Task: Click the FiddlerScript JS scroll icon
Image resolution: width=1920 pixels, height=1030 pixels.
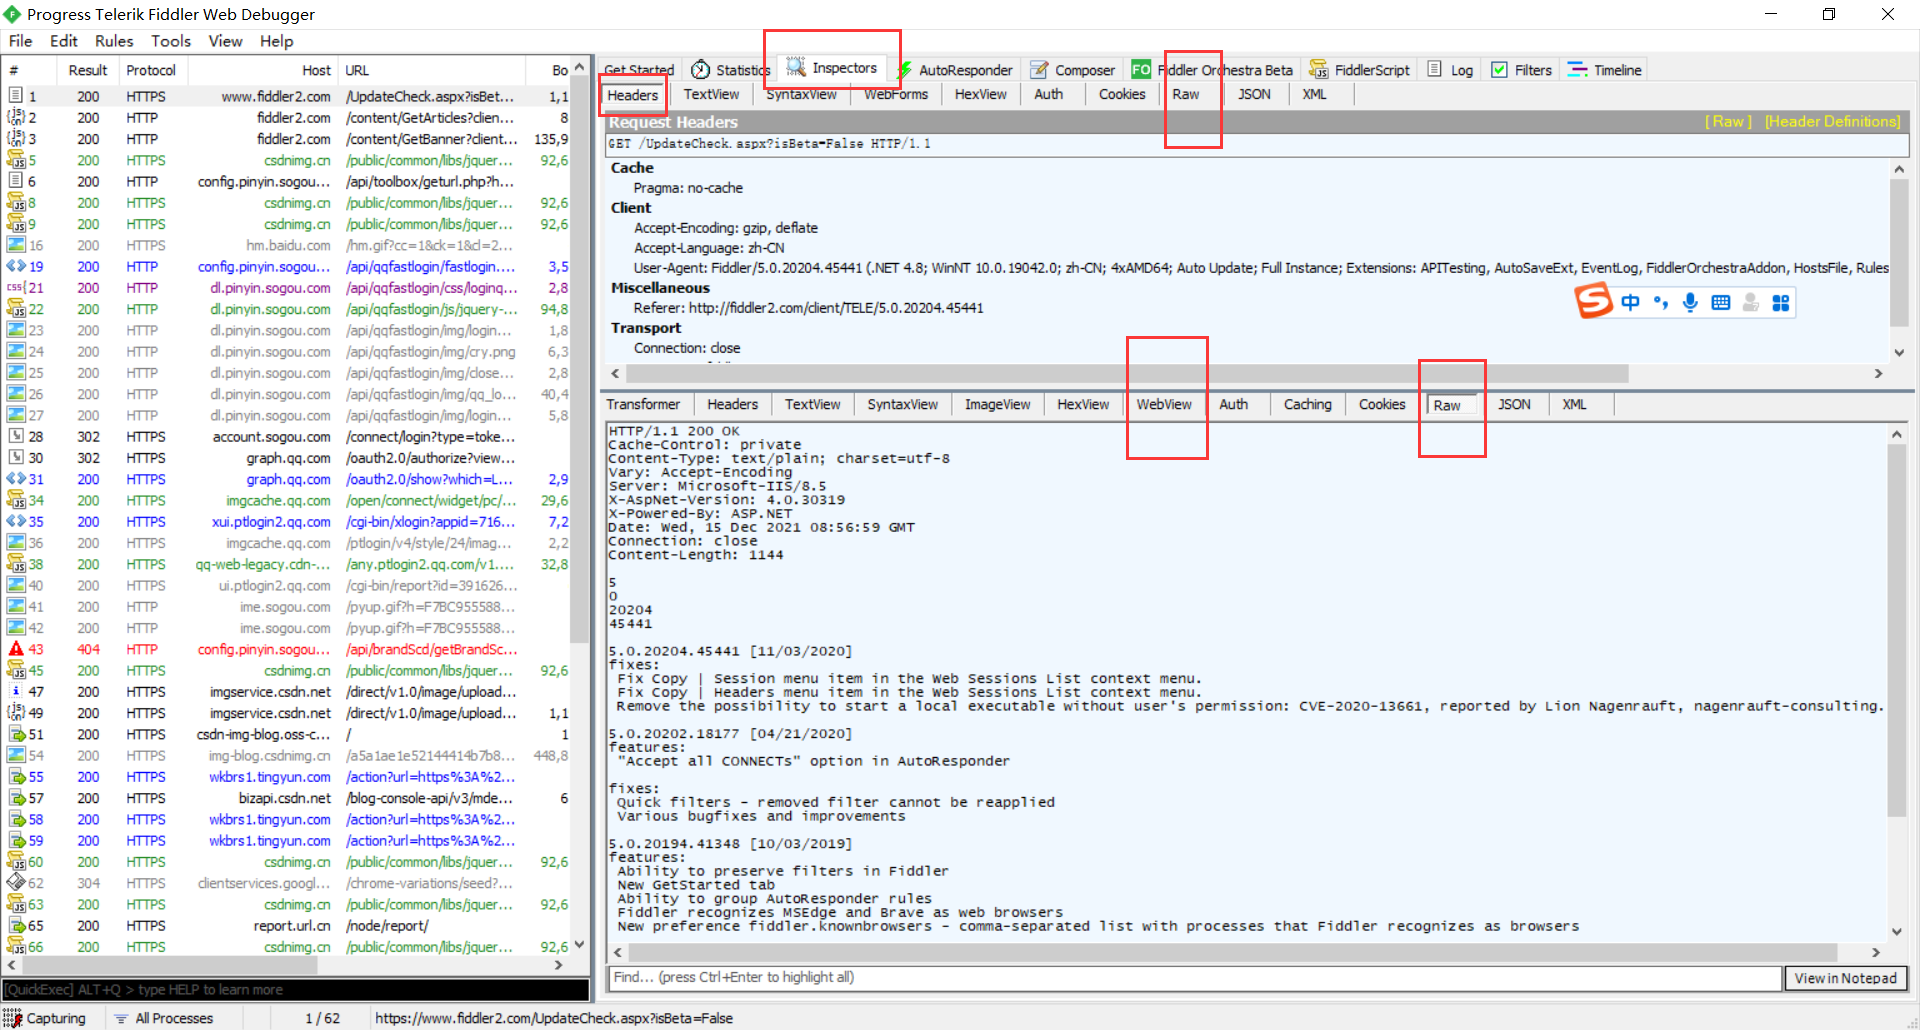Action: 1319,69
